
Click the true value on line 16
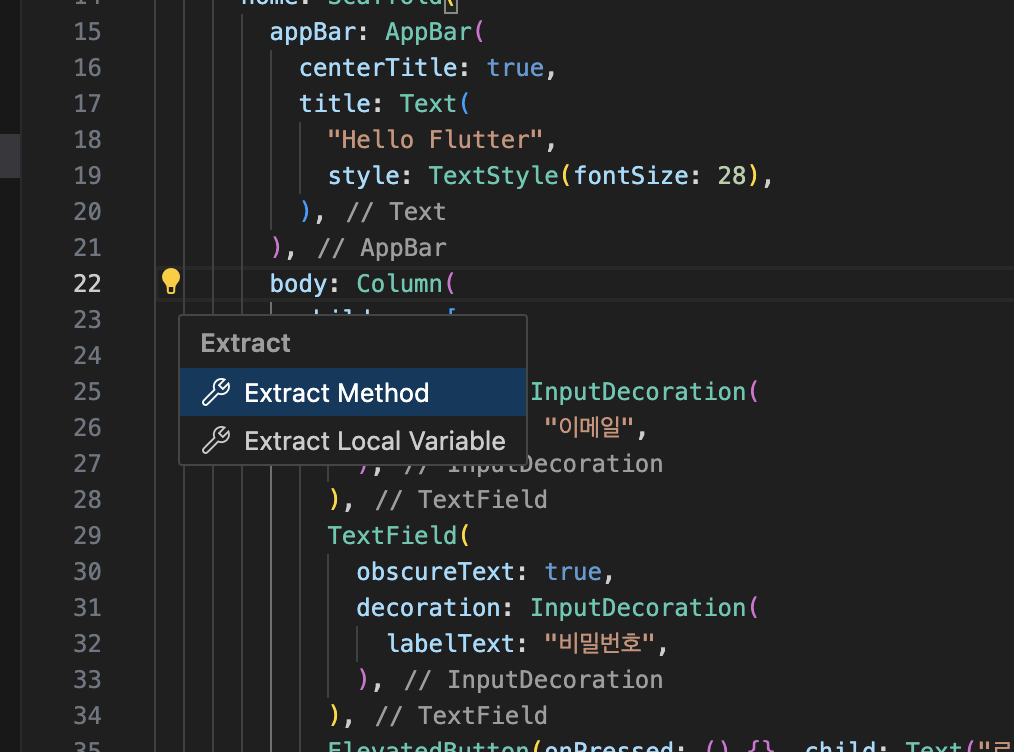click(x=515, y=68)
